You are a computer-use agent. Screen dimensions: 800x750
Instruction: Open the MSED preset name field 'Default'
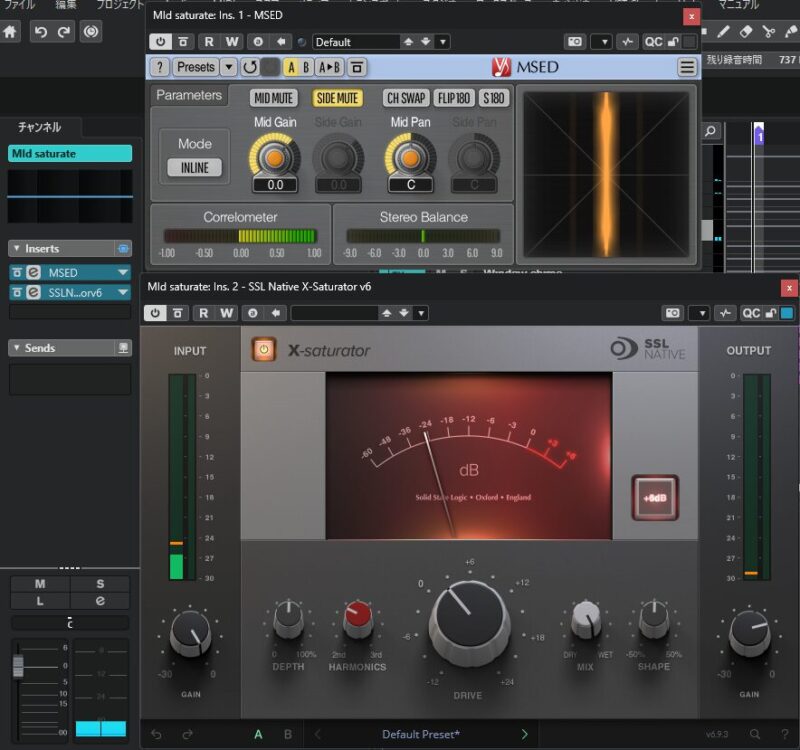tap(356, 42)
